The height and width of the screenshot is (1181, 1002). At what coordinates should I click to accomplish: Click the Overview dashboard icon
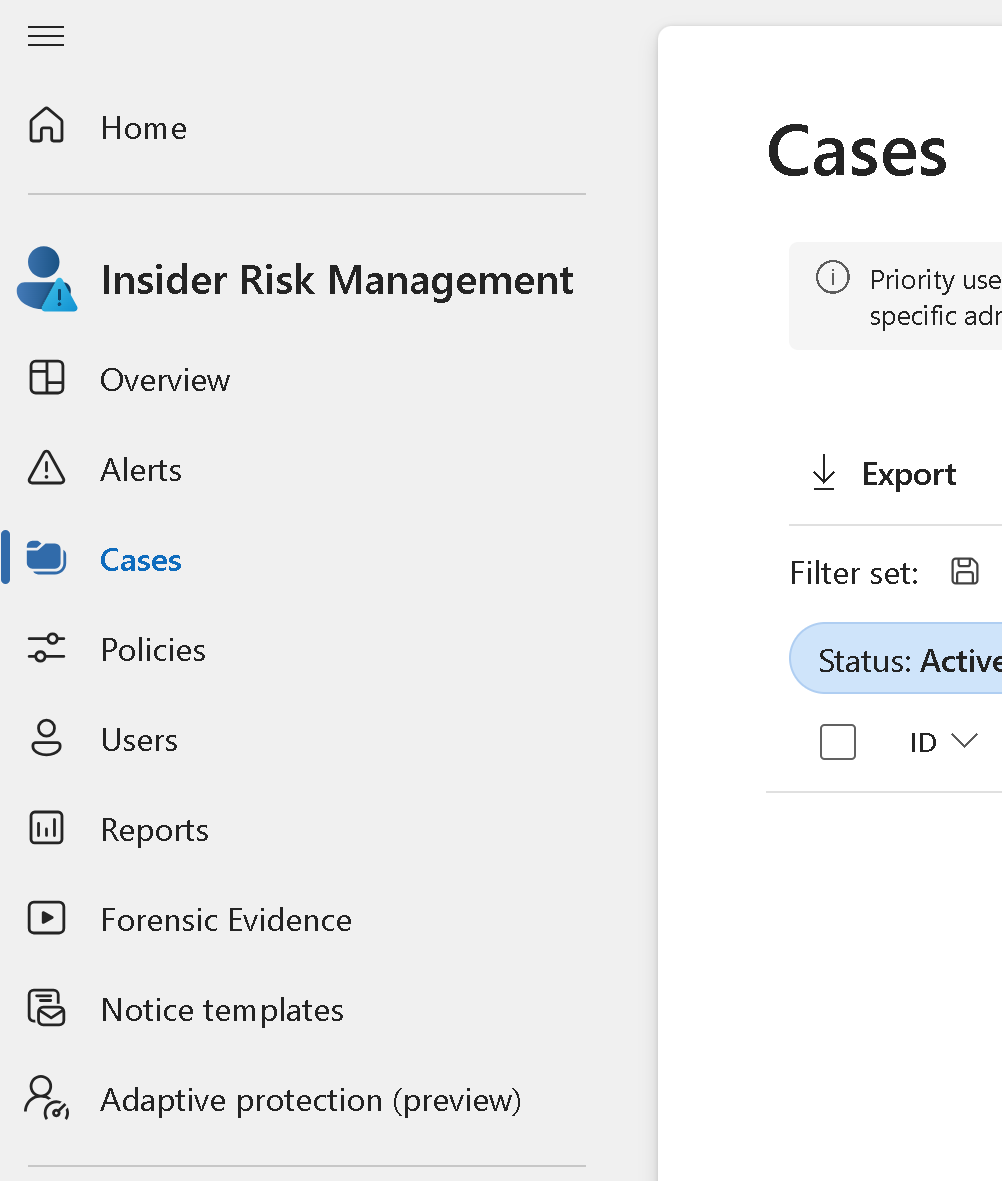(x=46, y=379)
